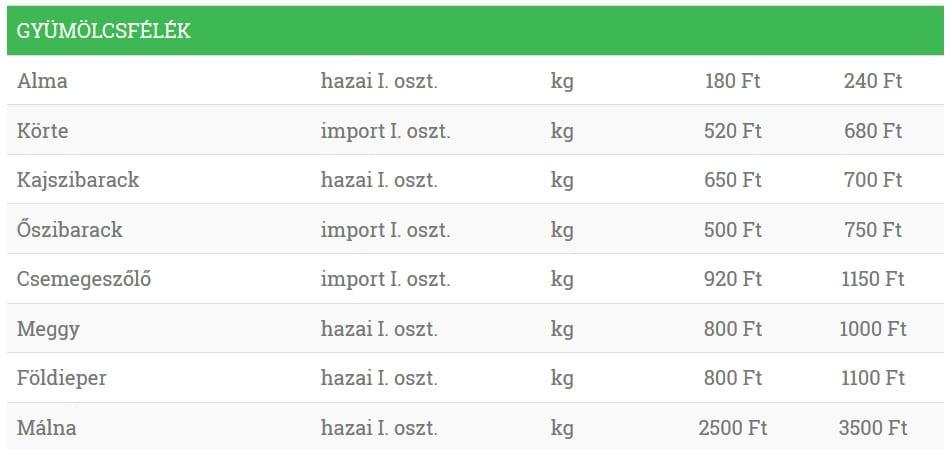Click the Őszibarack product name
Screen dimensions: 951x449
coord(70,230)
